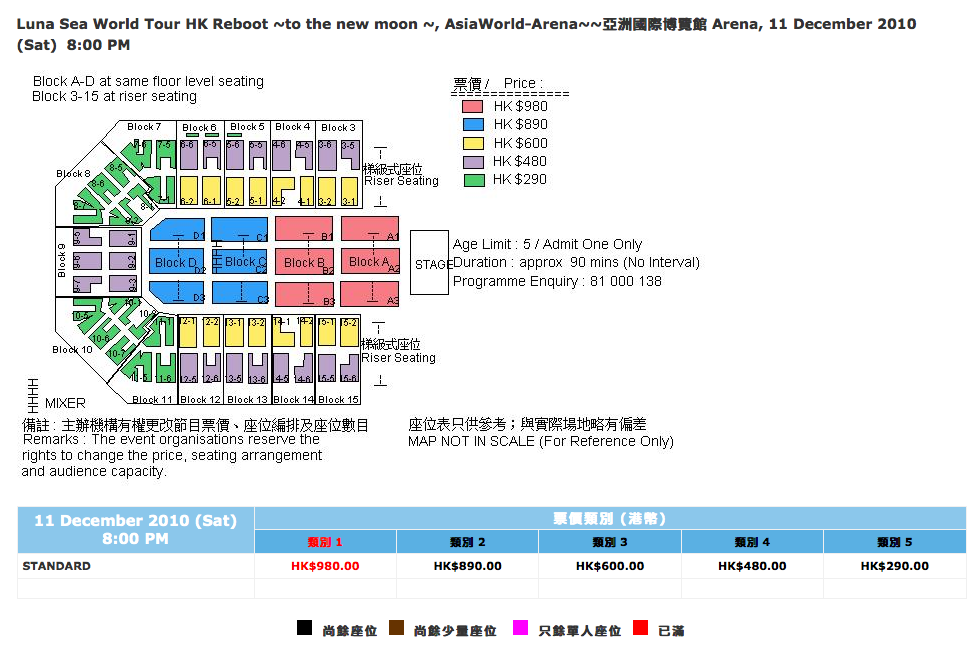This screenshot has height=653, width=978.
Task: Click the HK$980.00 price cell
Action: pyautogui.click(x=325, y=566)
